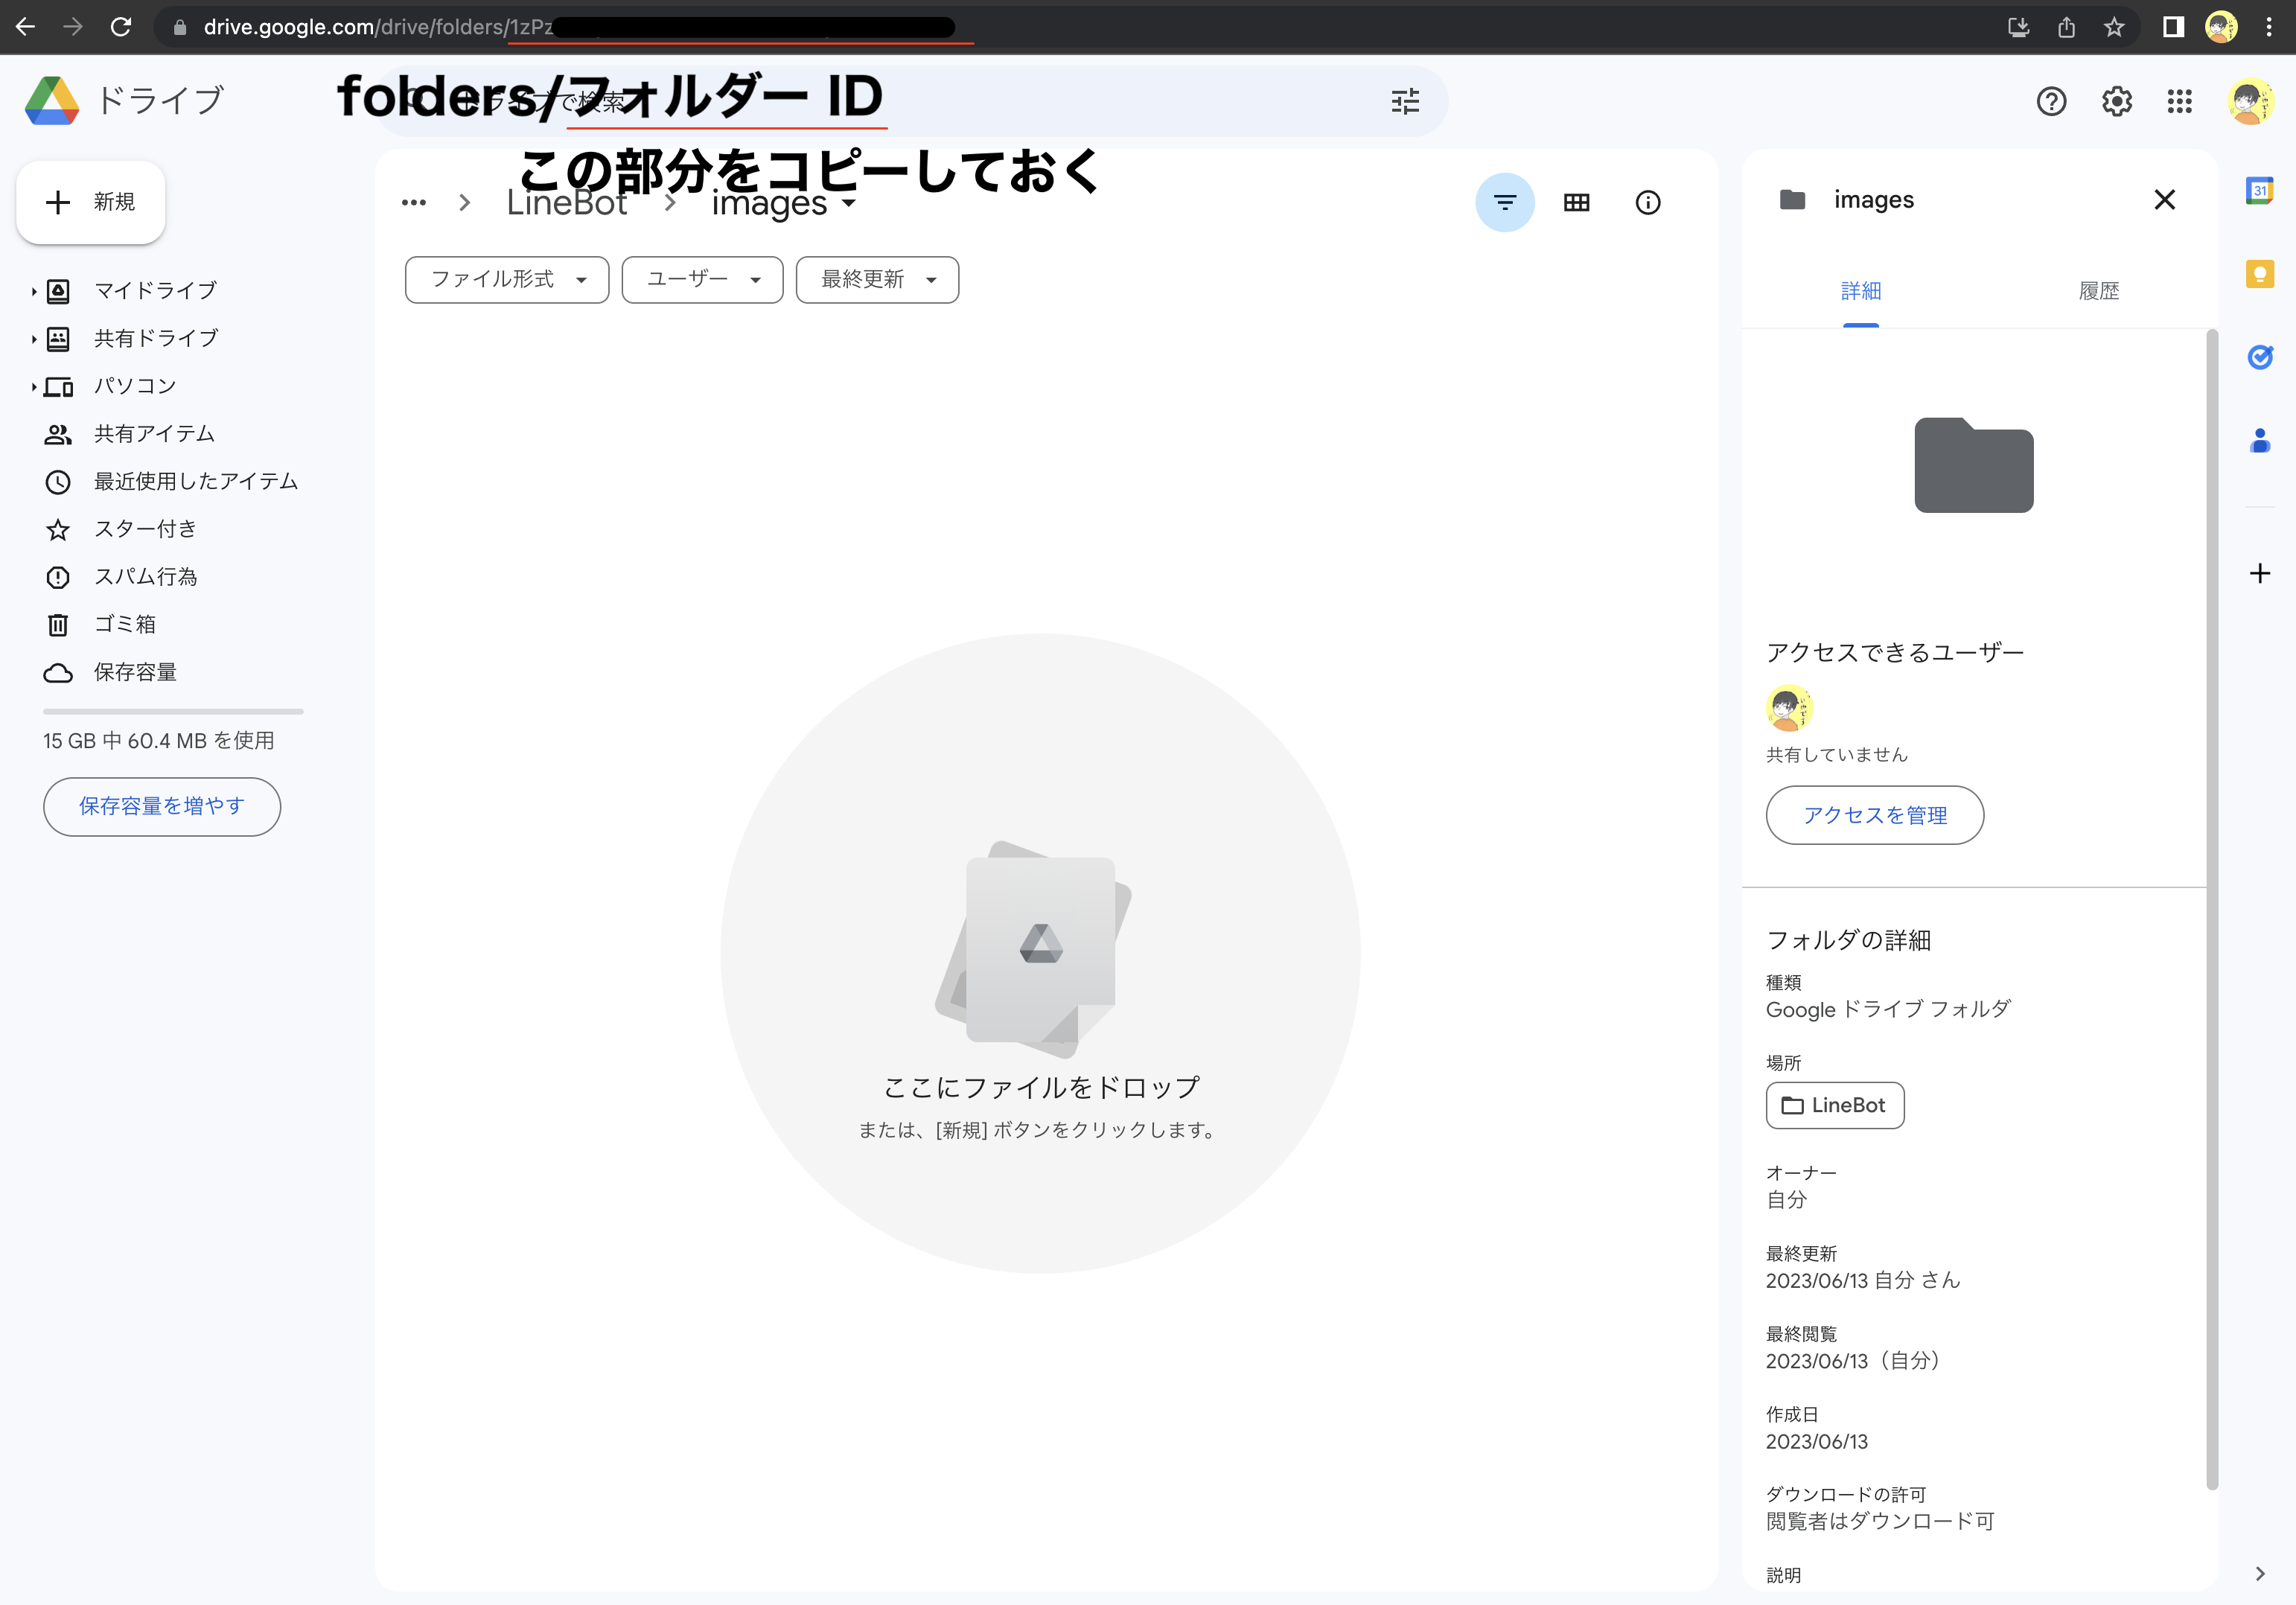Click 保存容量を増やす button
This screenshot has height=1605, width=2296.
(162, 807)
